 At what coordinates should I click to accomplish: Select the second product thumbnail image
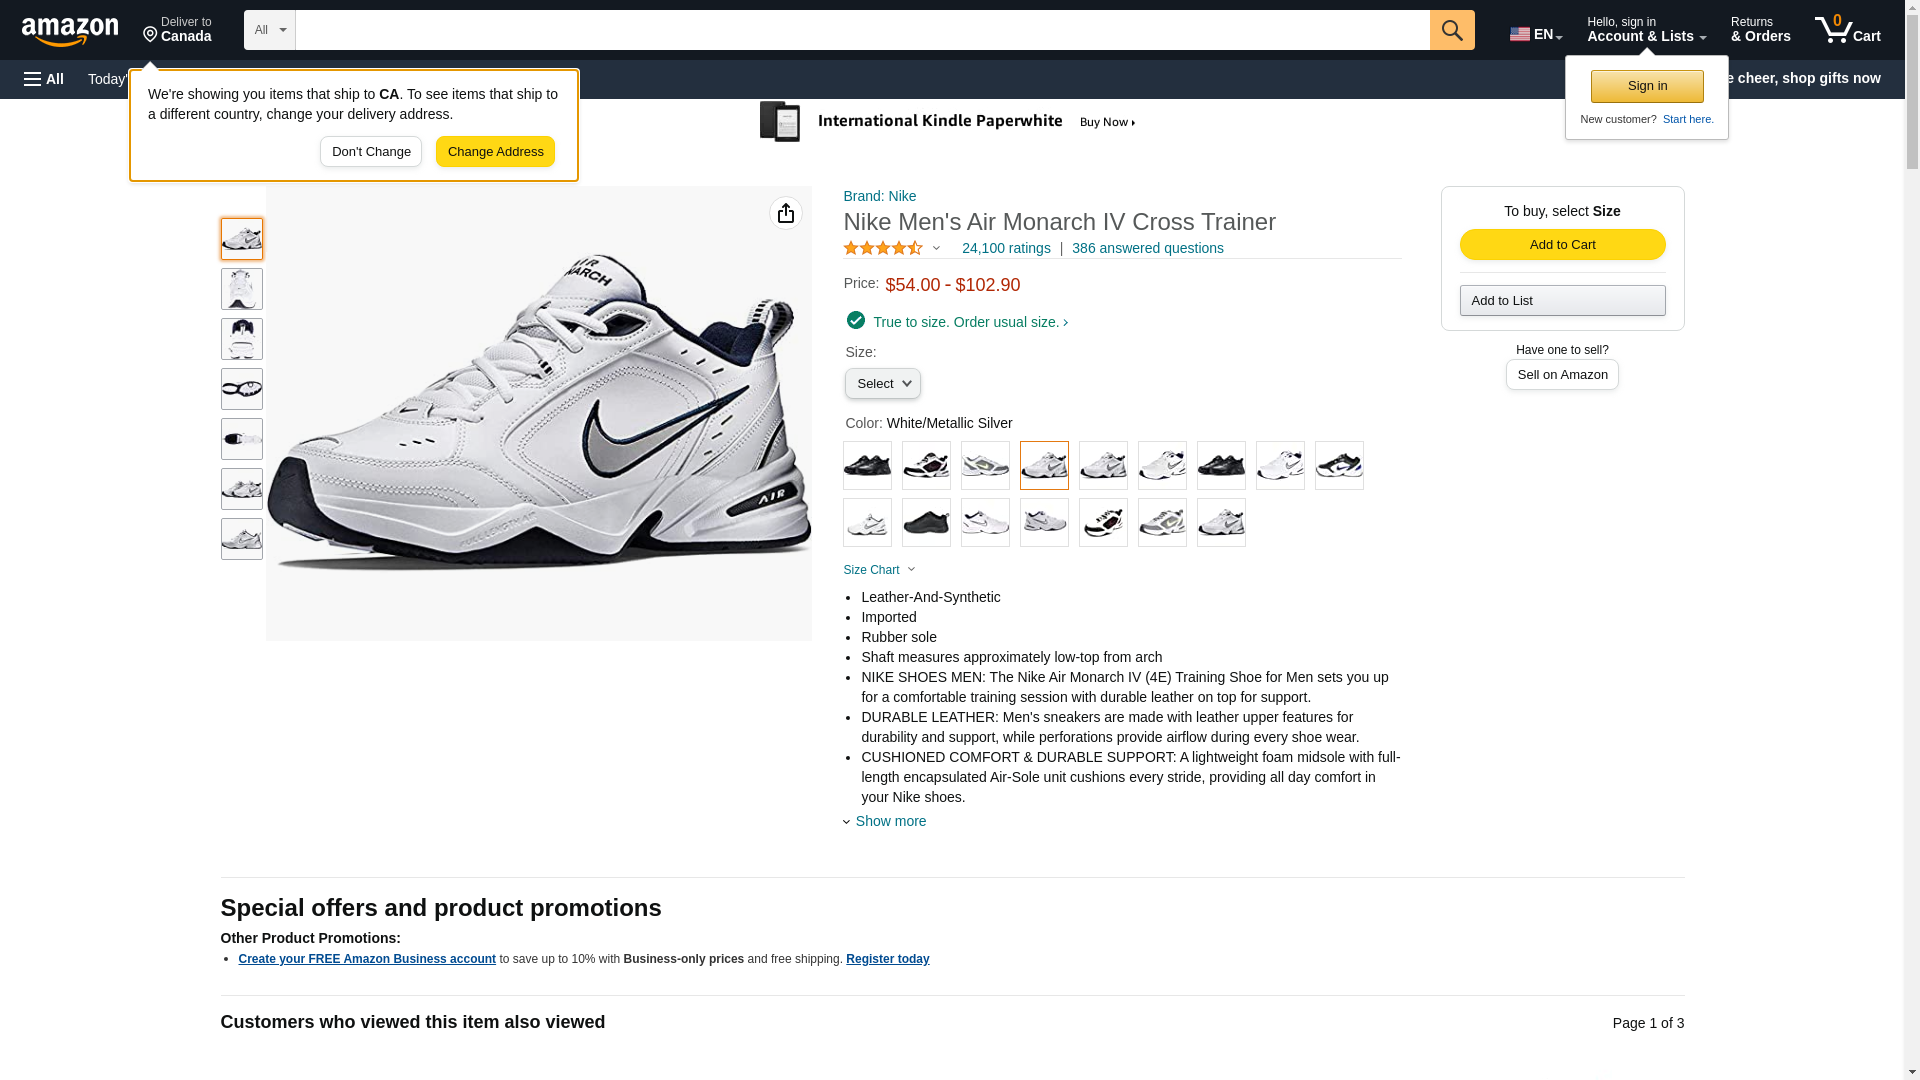242,289
